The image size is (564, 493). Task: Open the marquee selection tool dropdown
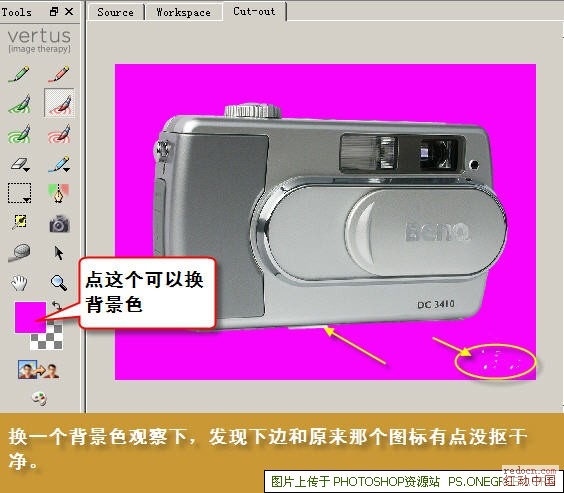(19, 193)
